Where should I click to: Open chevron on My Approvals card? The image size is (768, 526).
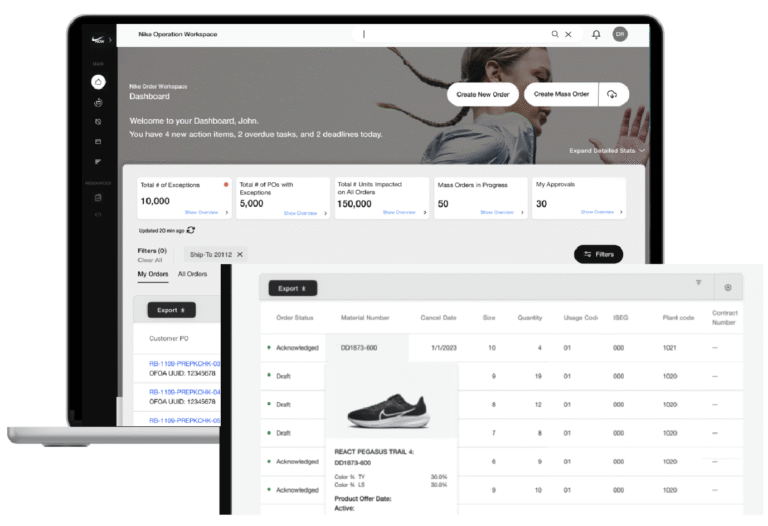622,212
